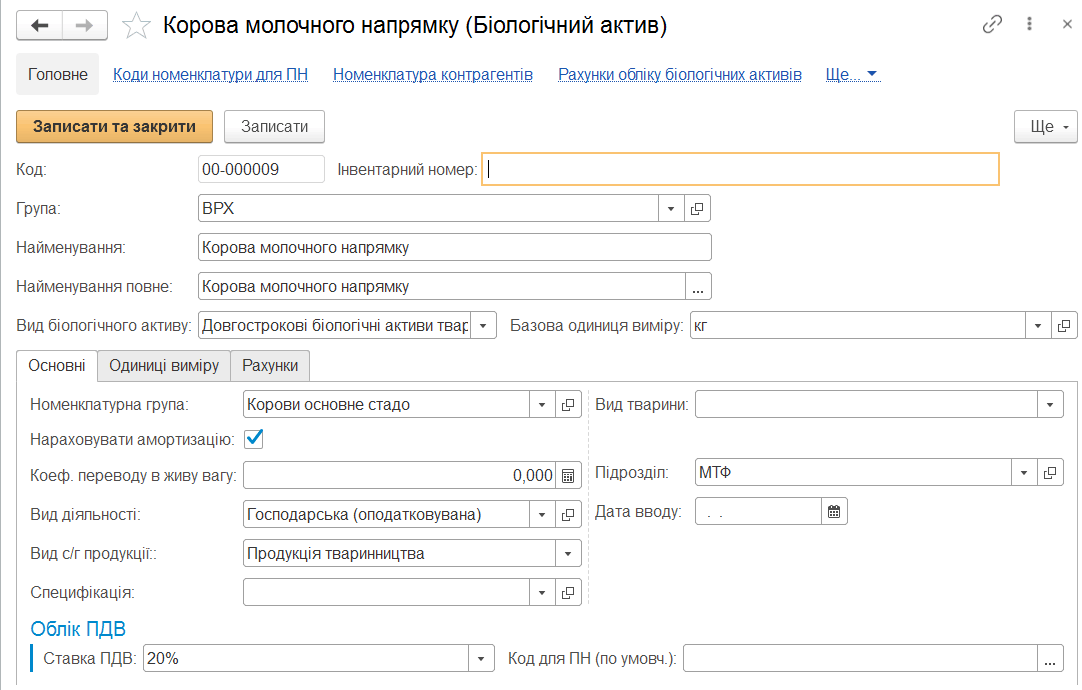1082x690 pixels.
Task: Open Рахунки обліку біологічних активів link
Action: [680, 75]
